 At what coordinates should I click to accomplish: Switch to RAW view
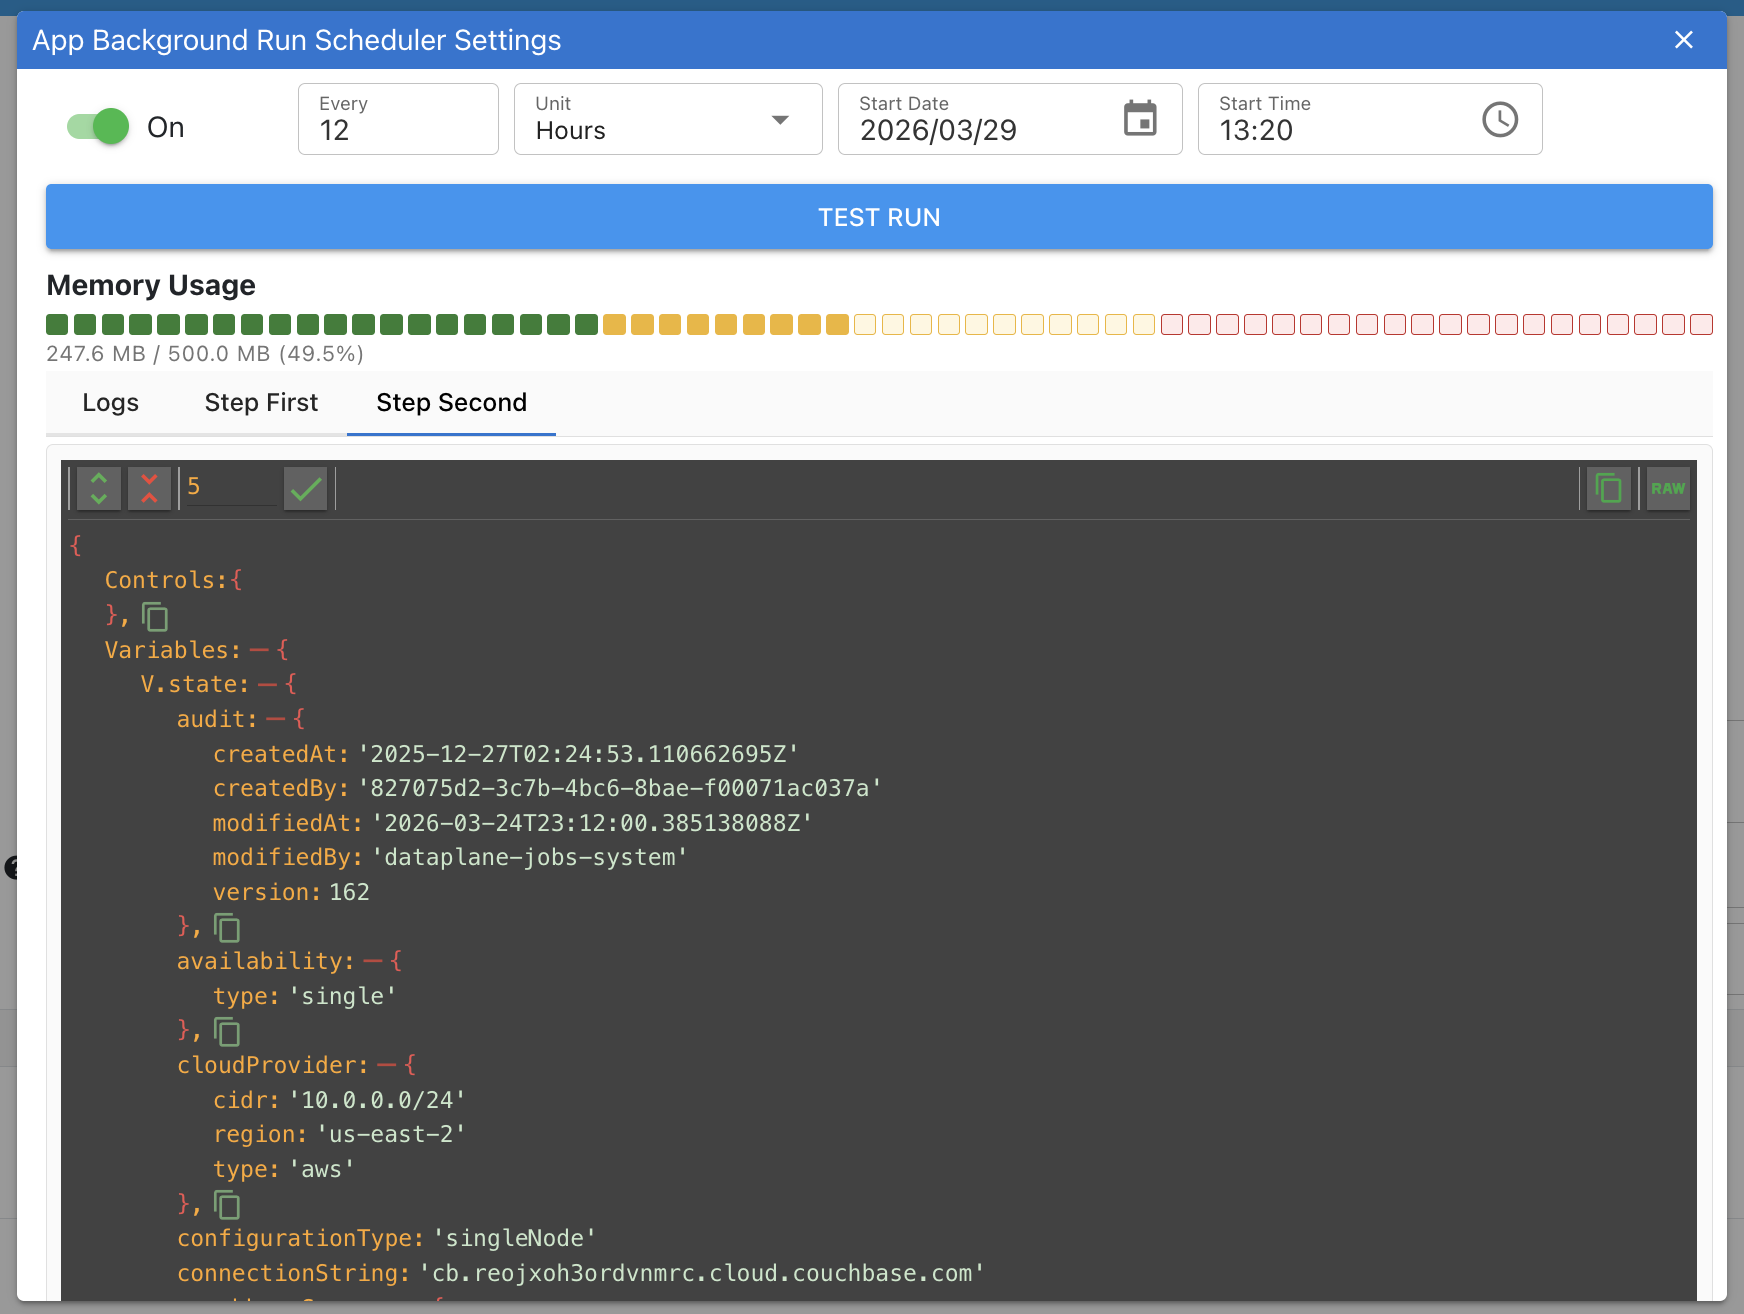coord(1667,488)
